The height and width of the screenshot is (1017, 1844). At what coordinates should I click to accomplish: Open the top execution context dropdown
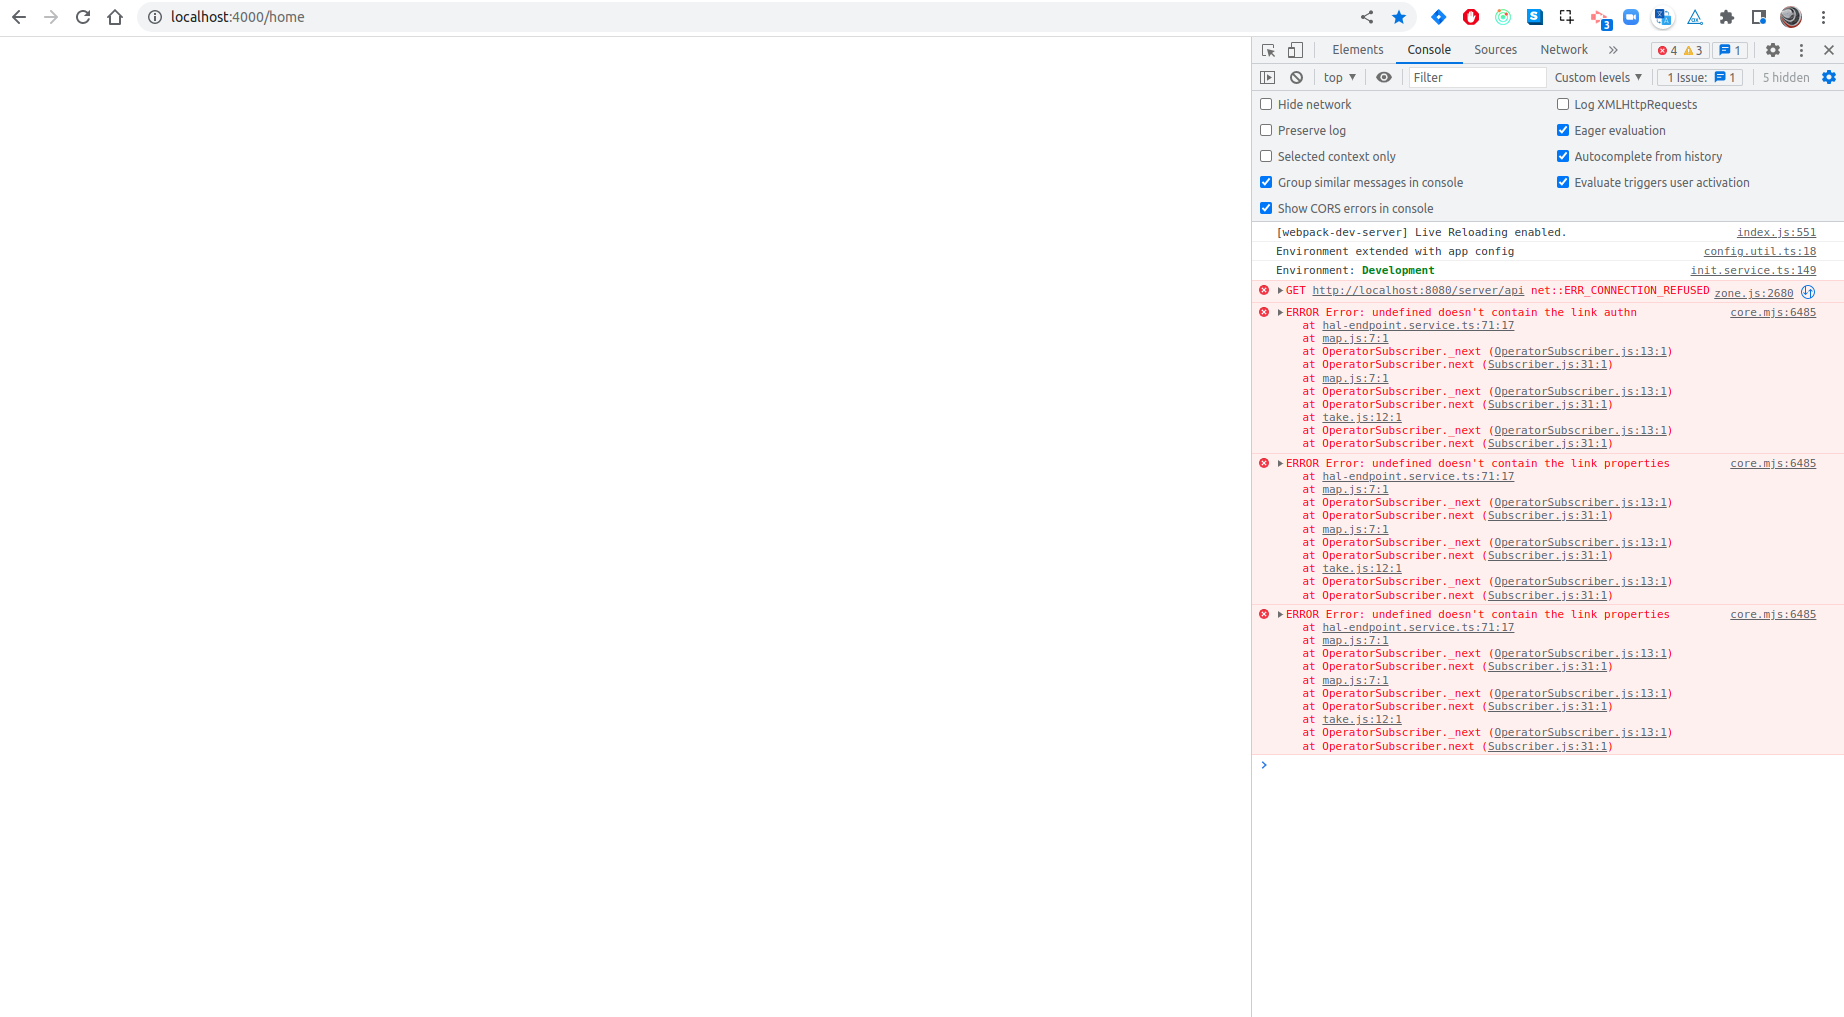pos(1338,77)
